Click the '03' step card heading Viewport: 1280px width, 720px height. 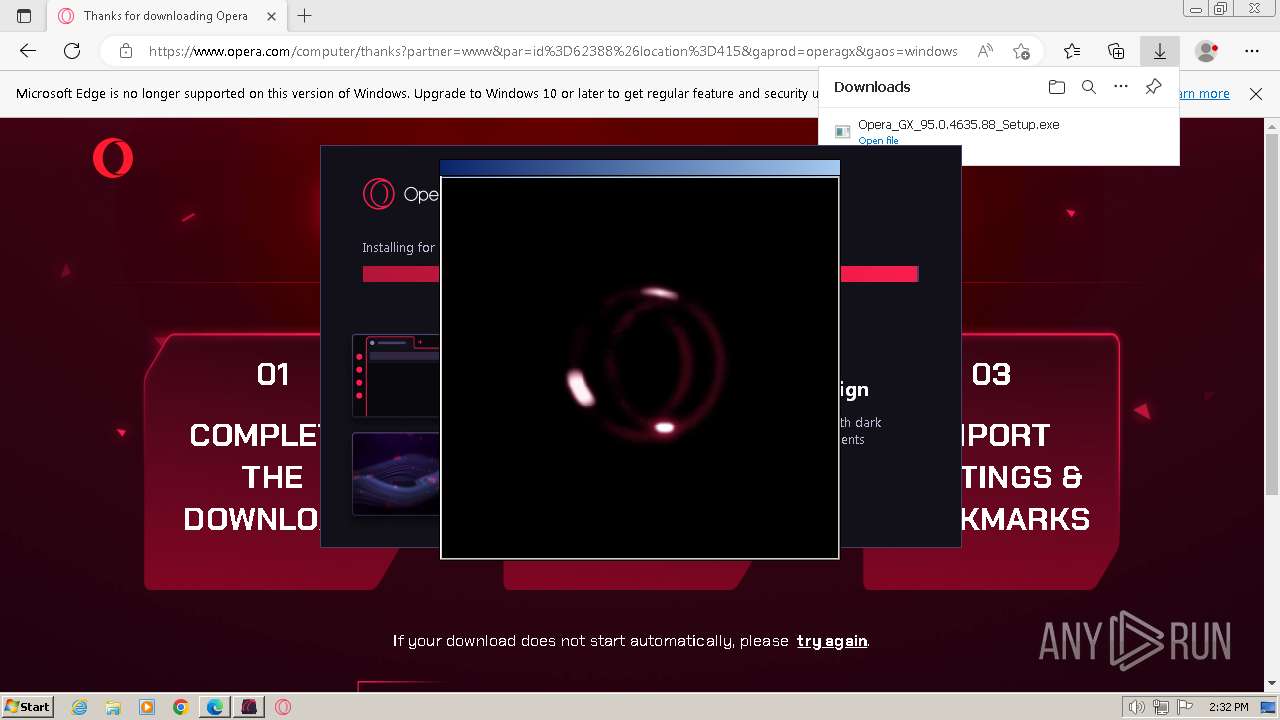pyautogui.click(x=991, y=374)
